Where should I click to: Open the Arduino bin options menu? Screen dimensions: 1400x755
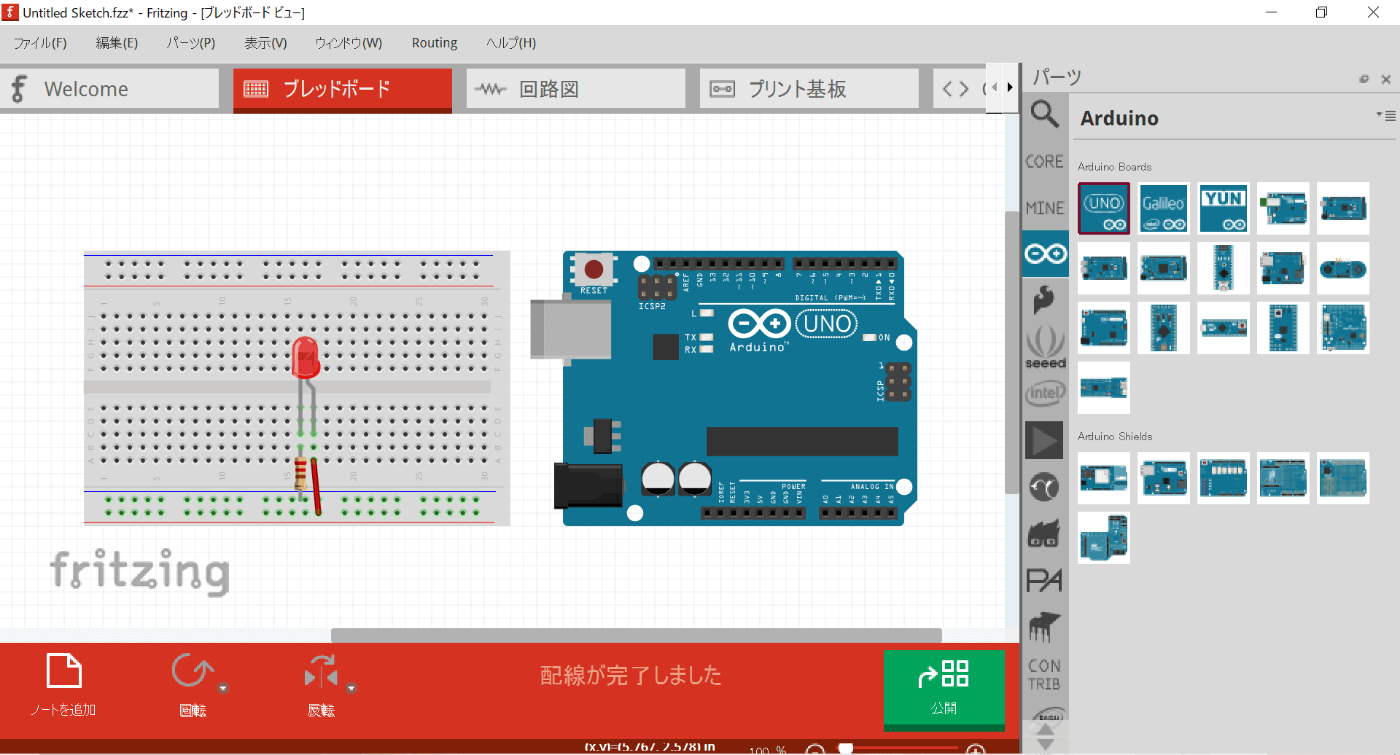point(1386,116)
